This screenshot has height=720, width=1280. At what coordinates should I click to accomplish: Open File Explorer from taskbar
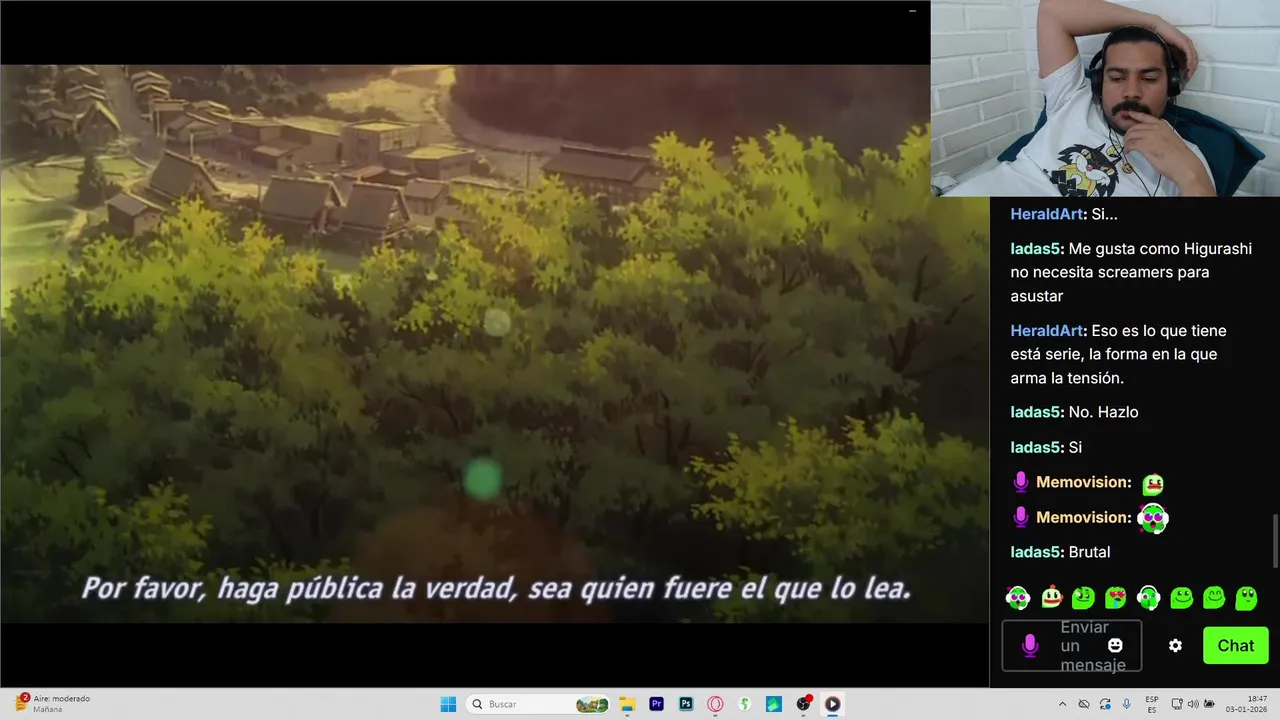tap(627, 704)
